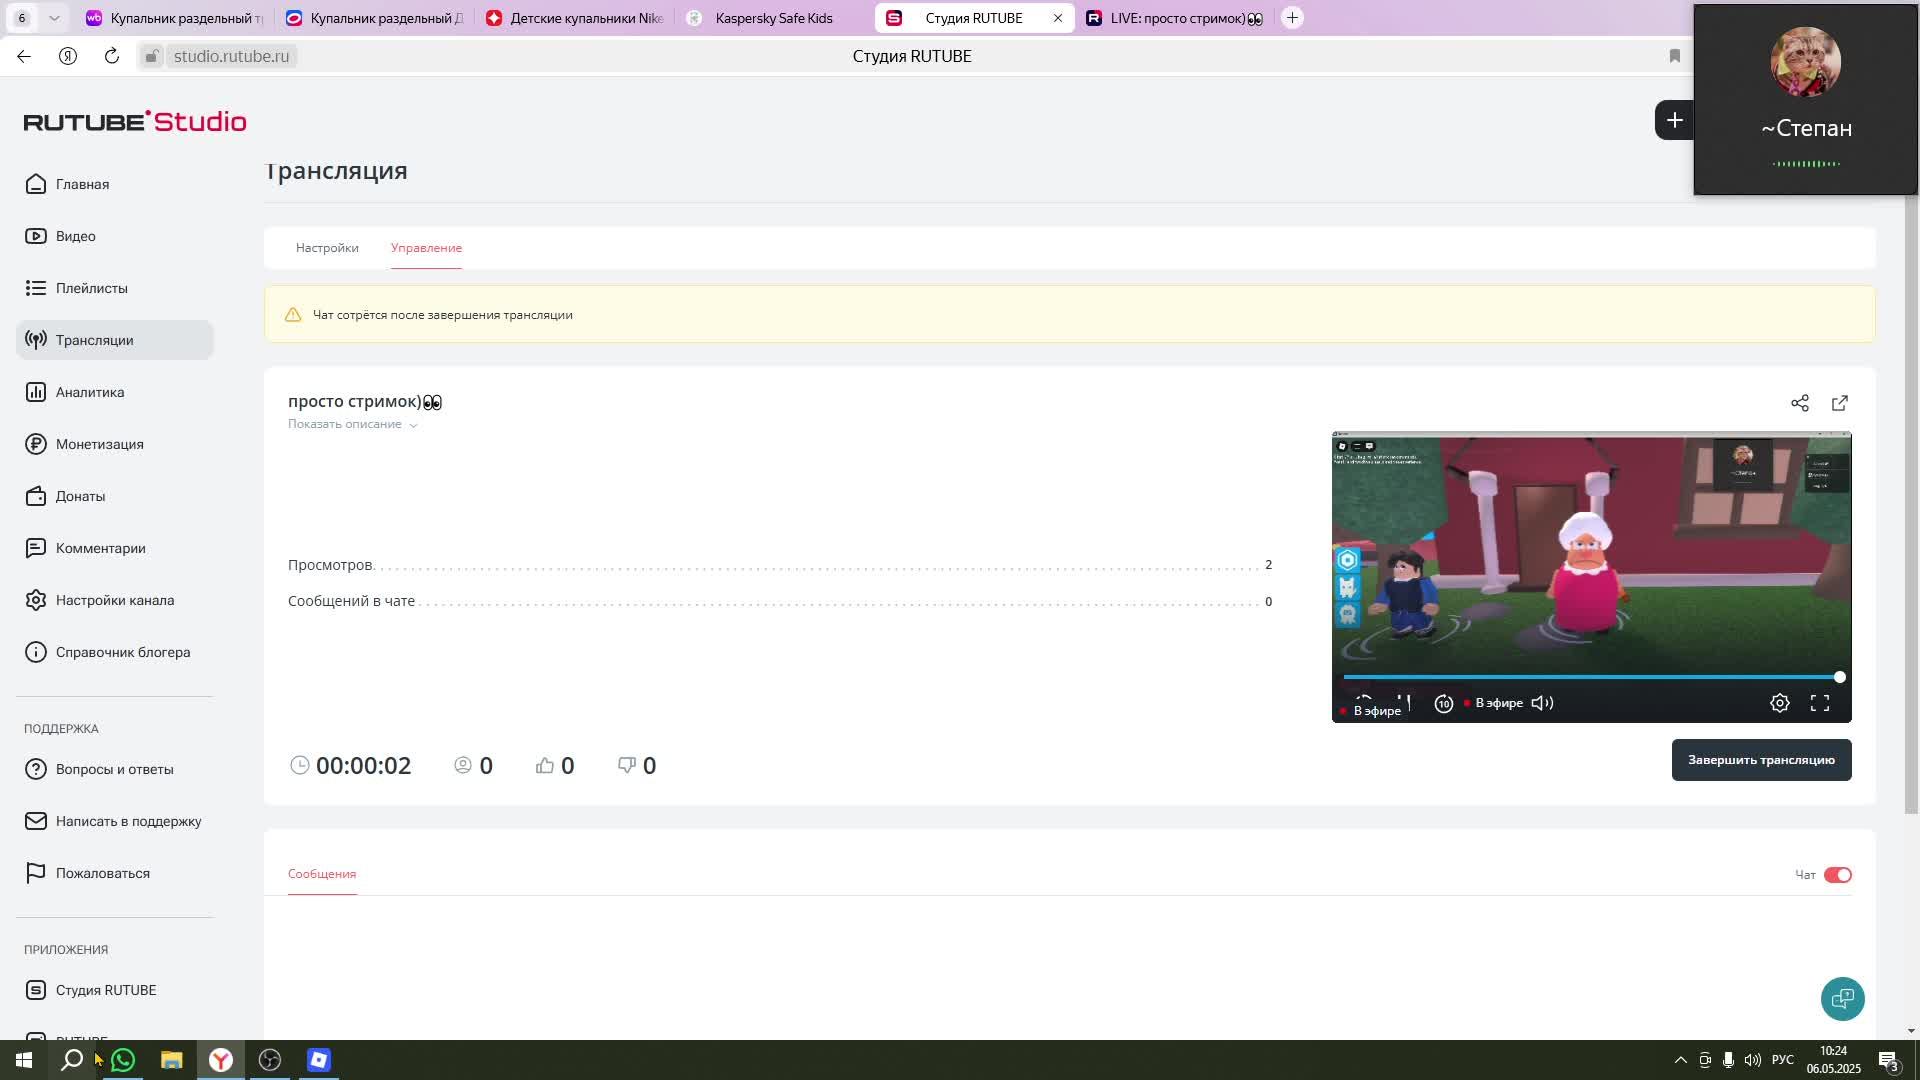Open player settings gear
Screen dimensions: 1920x1080
[x=1780, y=703]
